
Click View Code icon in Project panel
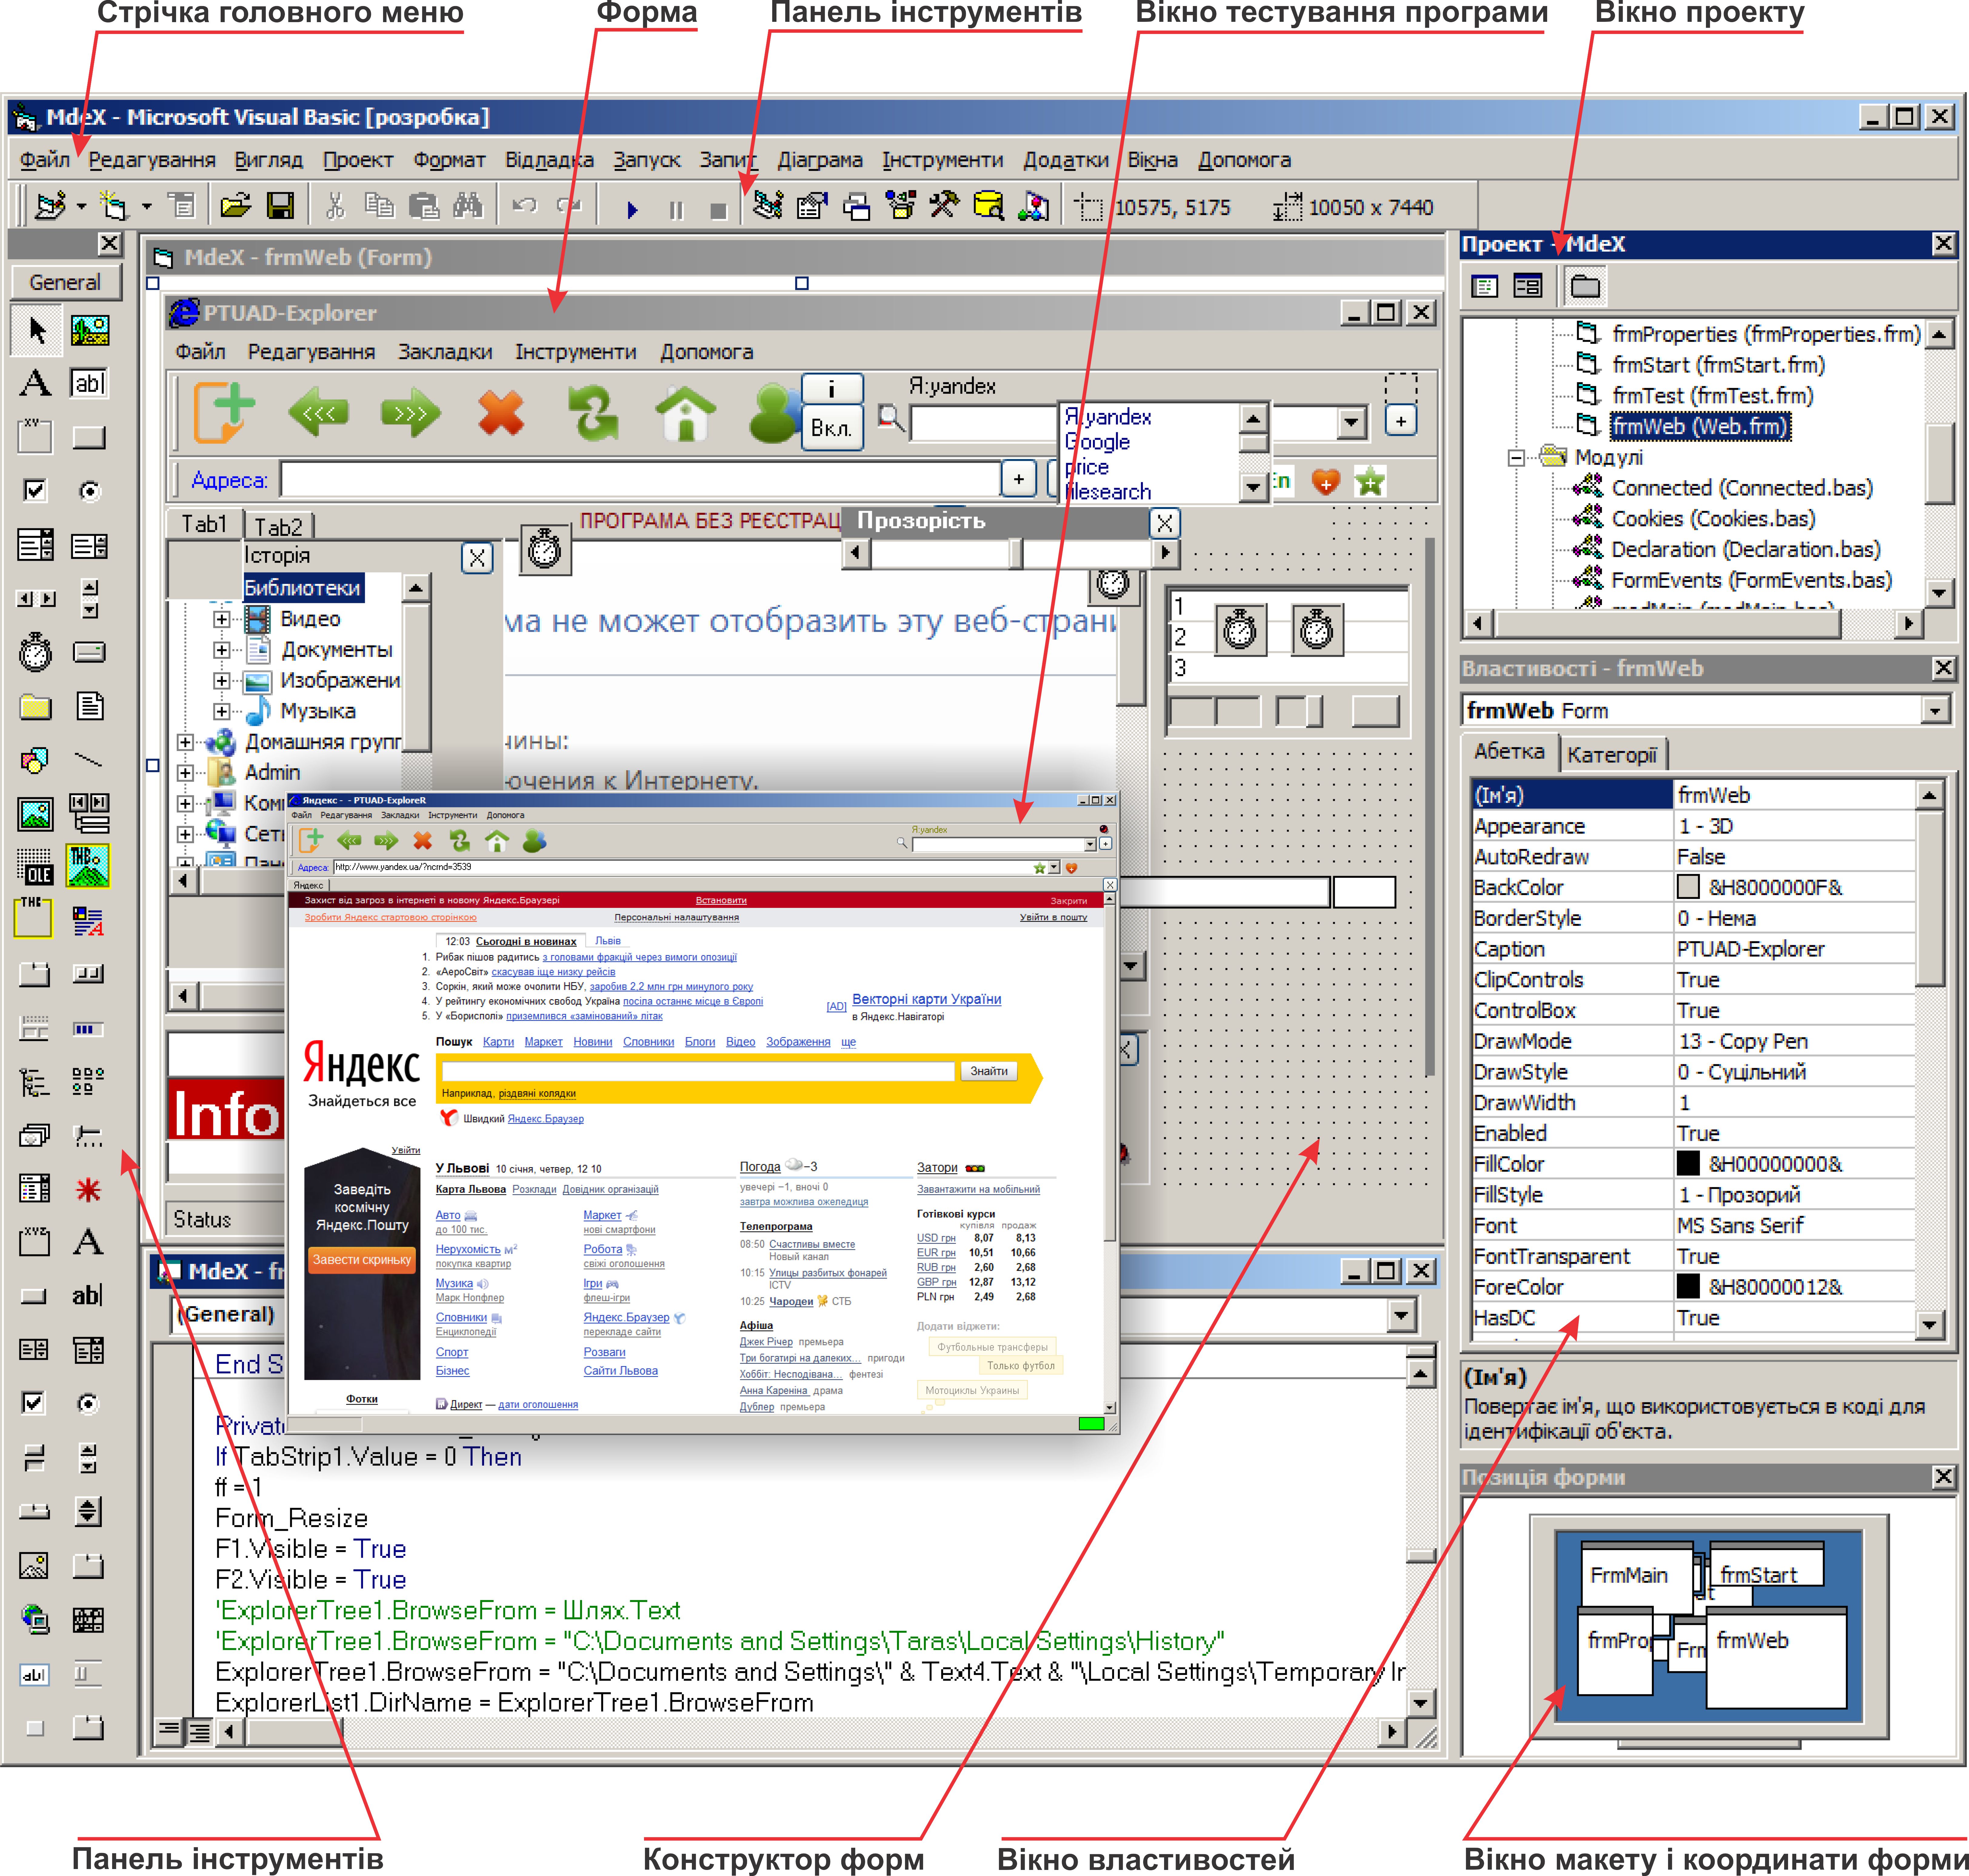click(1485, 287)
